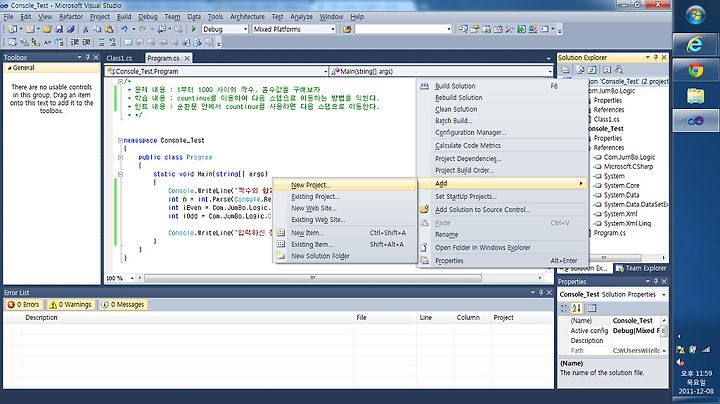Click the Open File folder icon
Viewport: 720px width, 404px height.
point(47,29)
